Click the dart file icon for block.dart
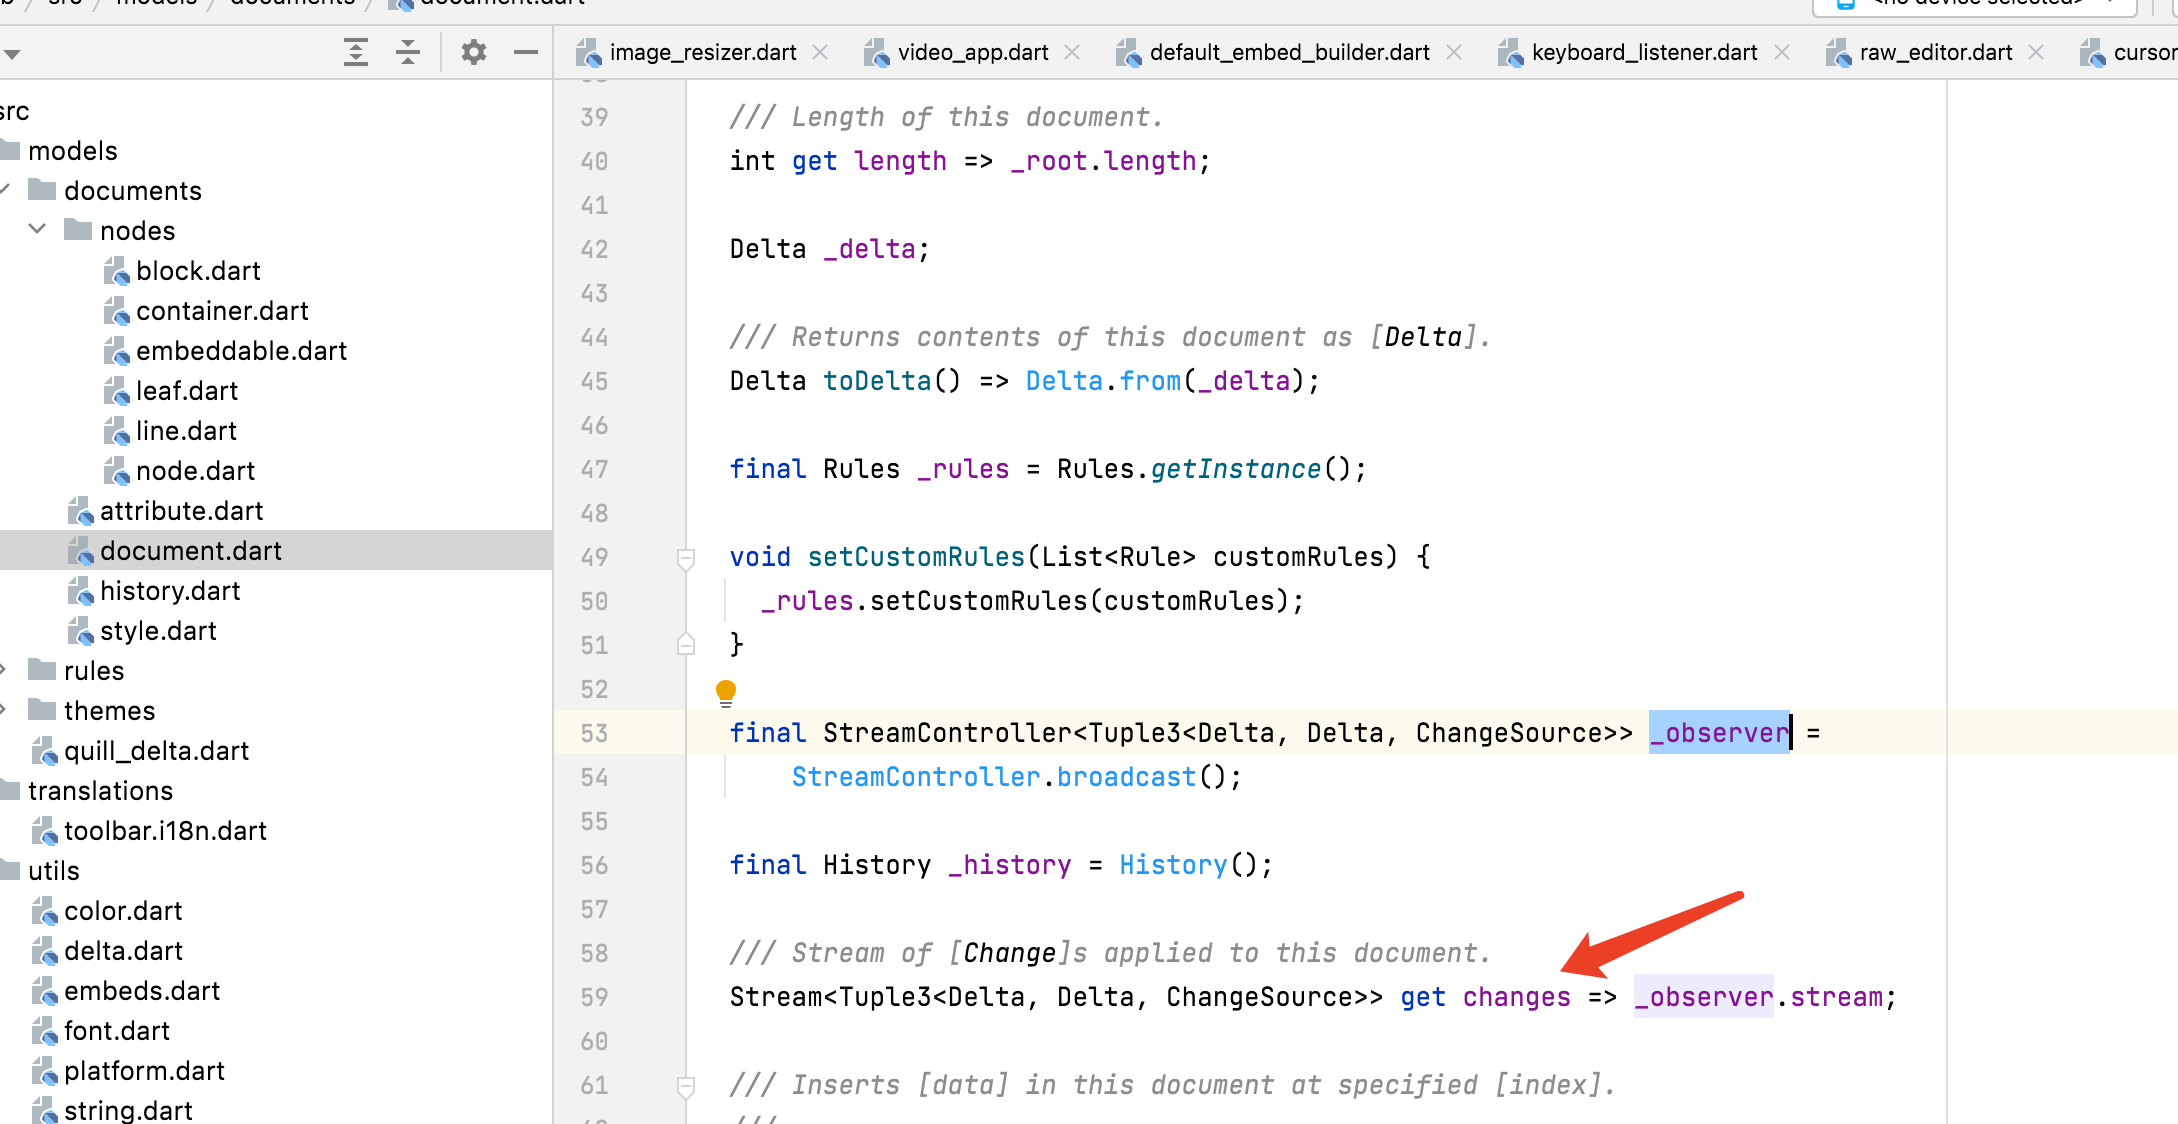 click(x=117, y=271)
